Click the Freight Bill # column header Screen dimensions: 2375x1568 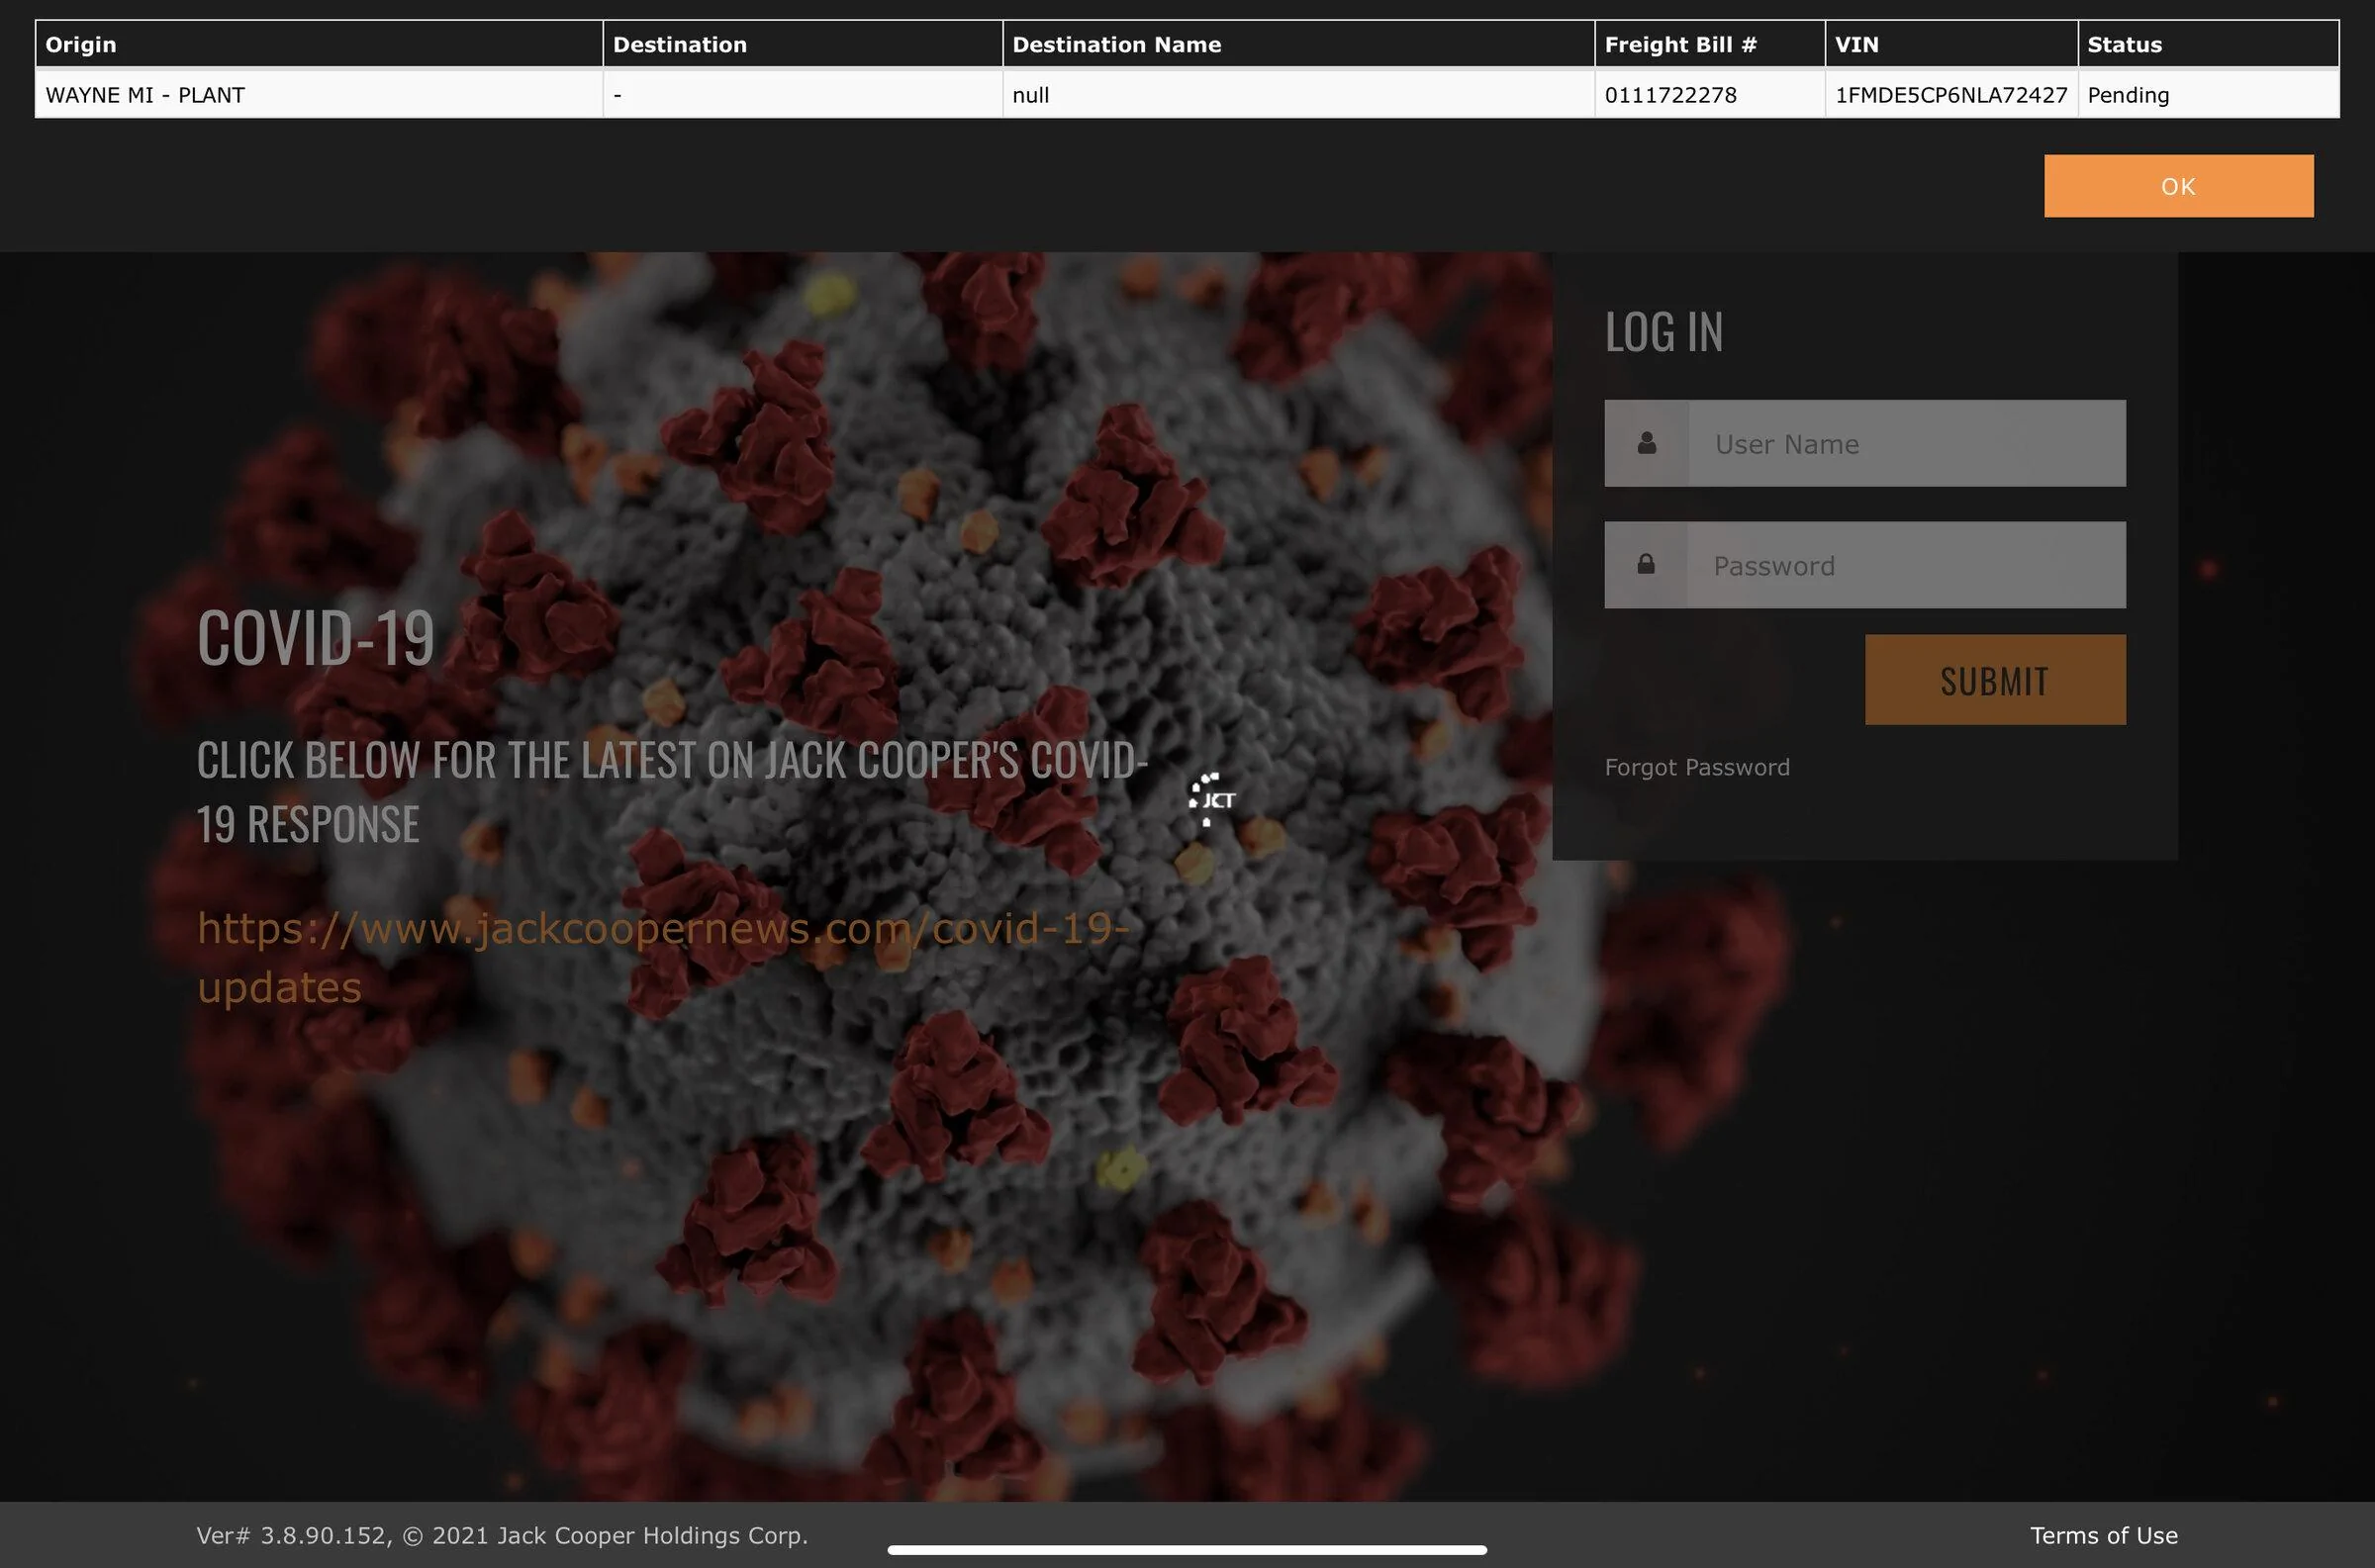point(1710,44)
